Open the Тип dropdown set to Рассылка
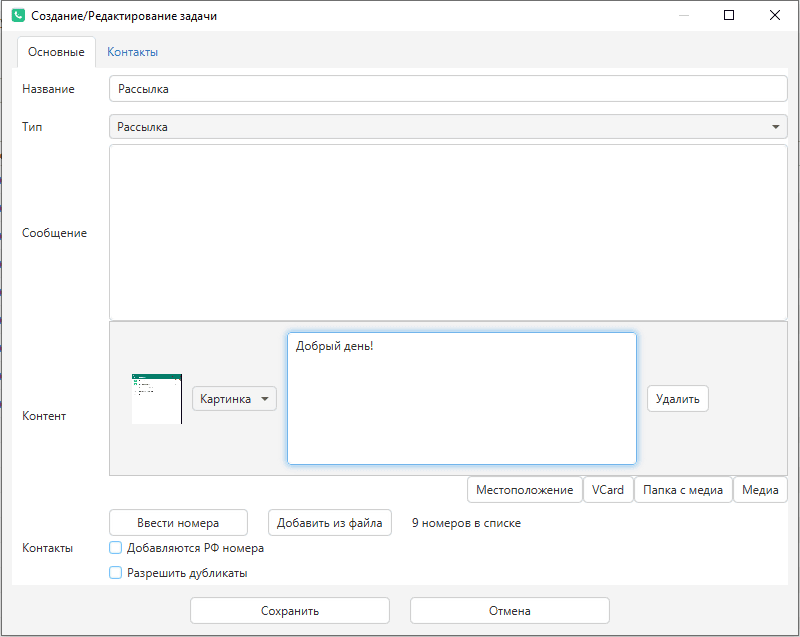This screenshot has height=637, width=800. (448, 126)
